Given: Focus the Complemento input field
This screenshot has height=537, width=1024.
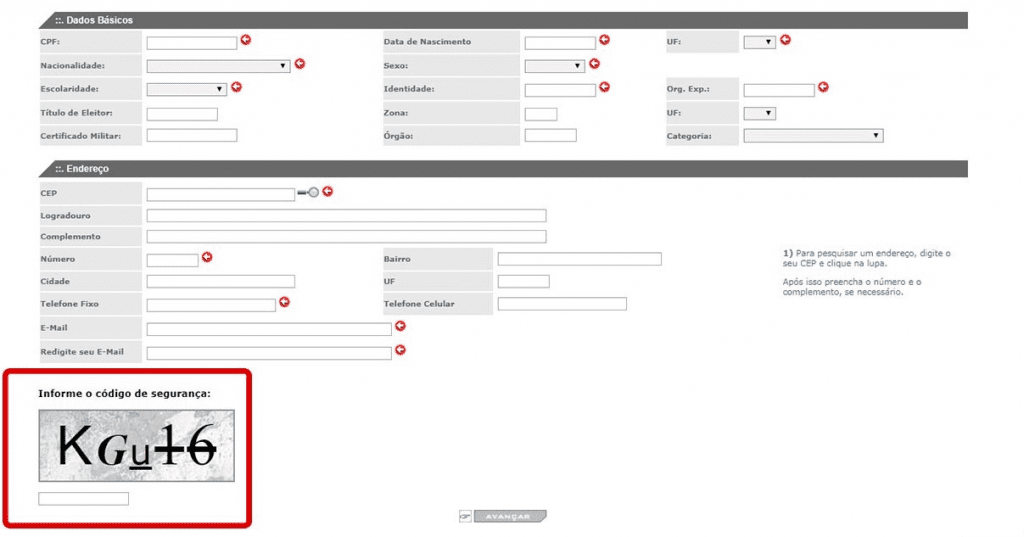Looking at the screenshot, I should 346,236.
